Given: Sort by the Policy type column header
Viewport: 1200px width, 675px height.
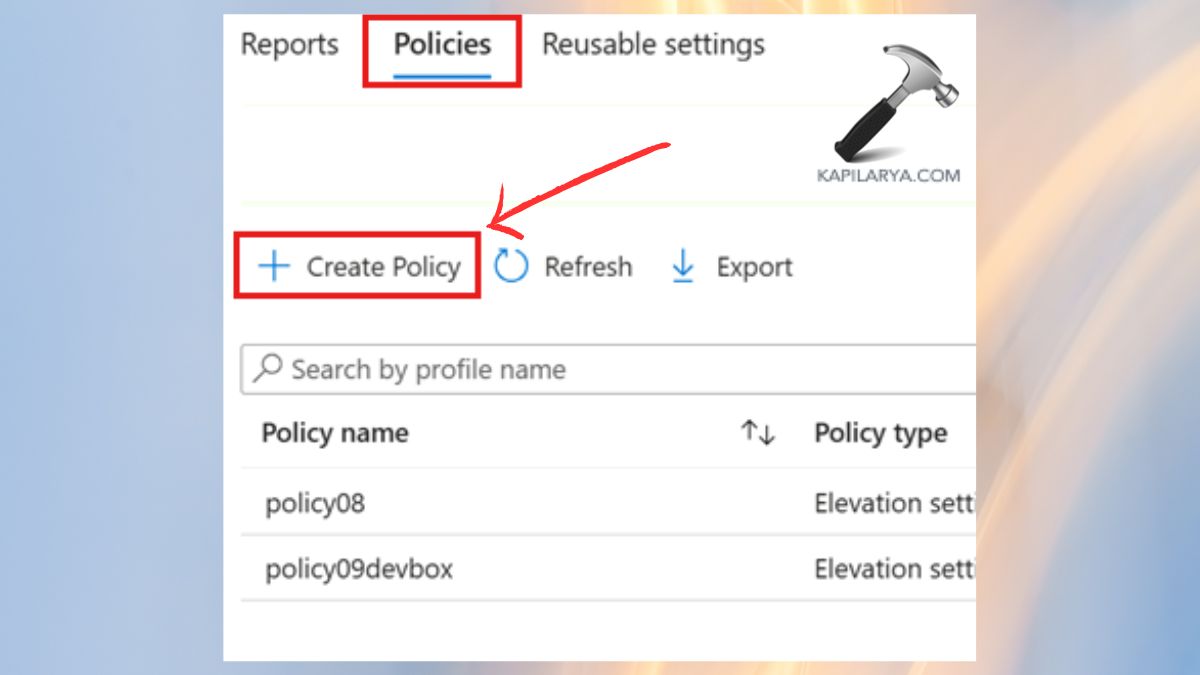Looking at the screenshot, I should click(x=880, y=432).
